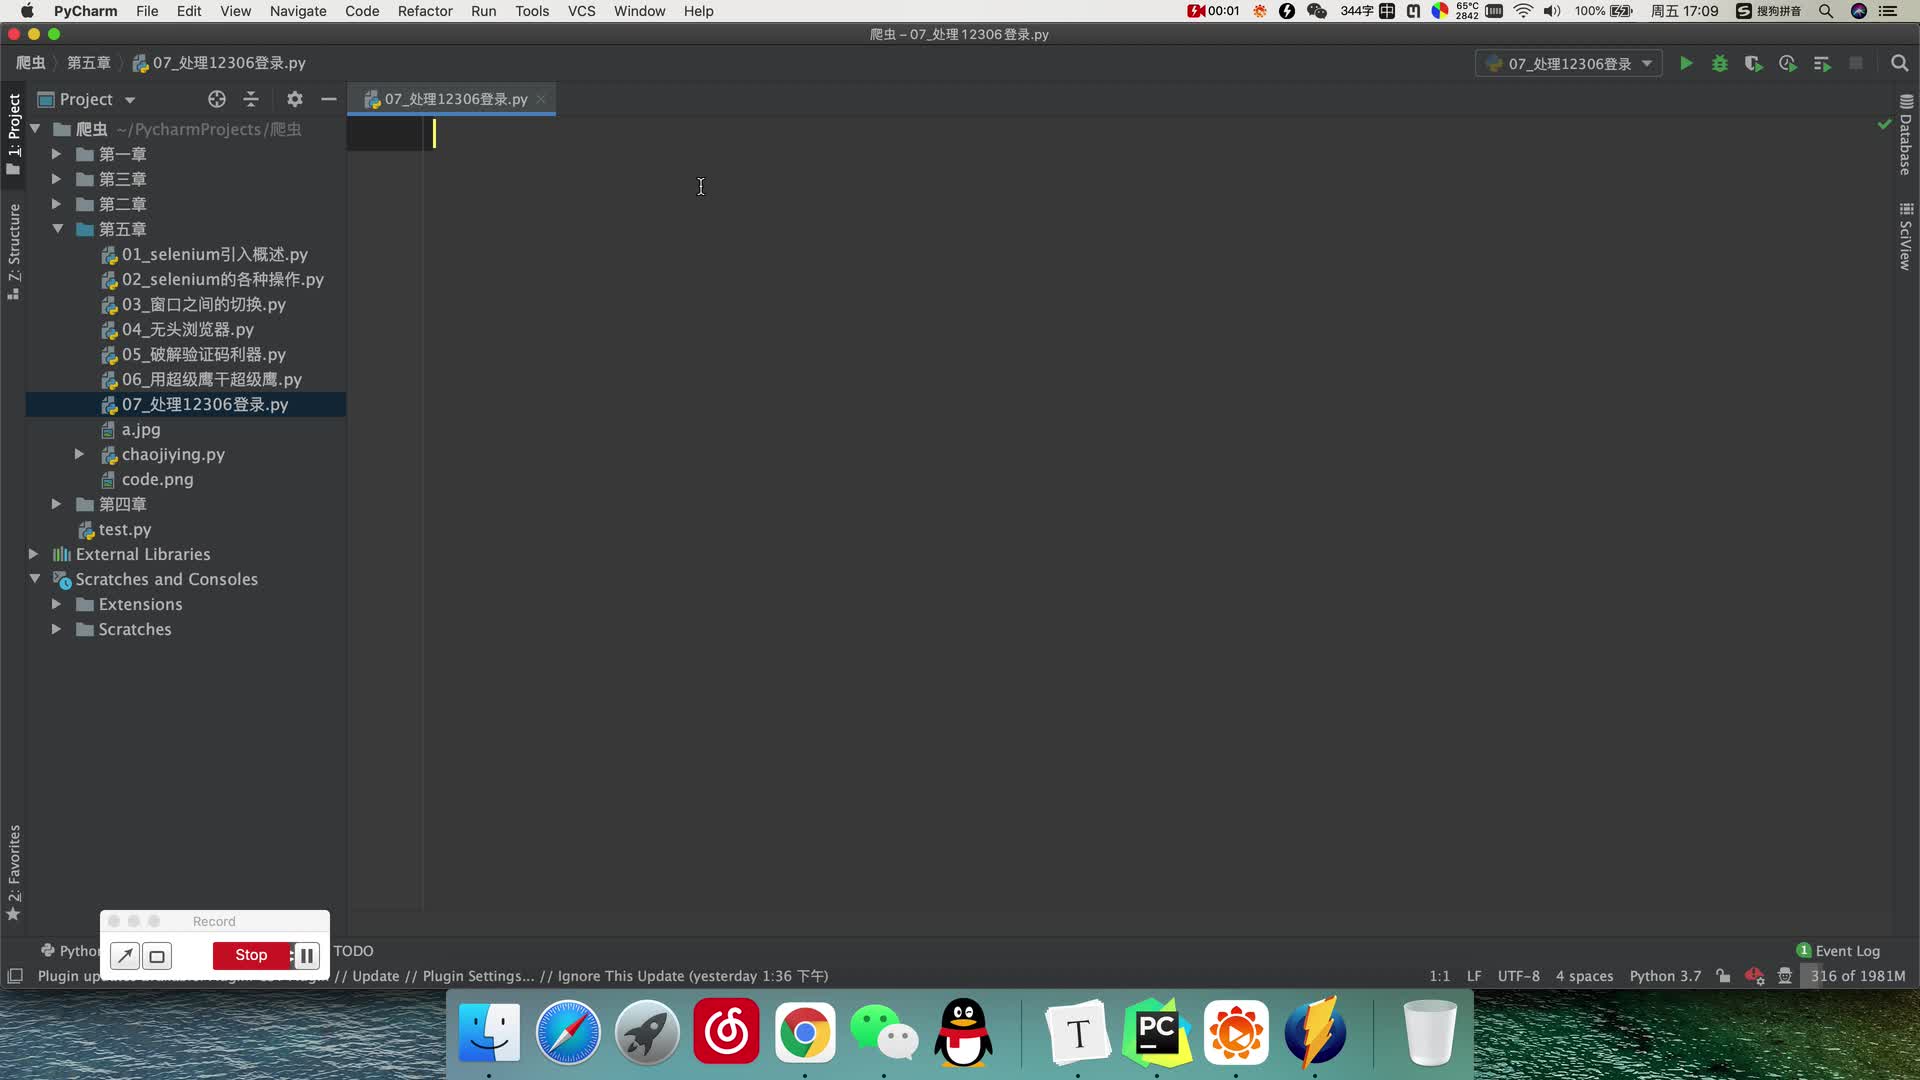
Task: Open Project panel settings gear
Action: tap(294, 99)
